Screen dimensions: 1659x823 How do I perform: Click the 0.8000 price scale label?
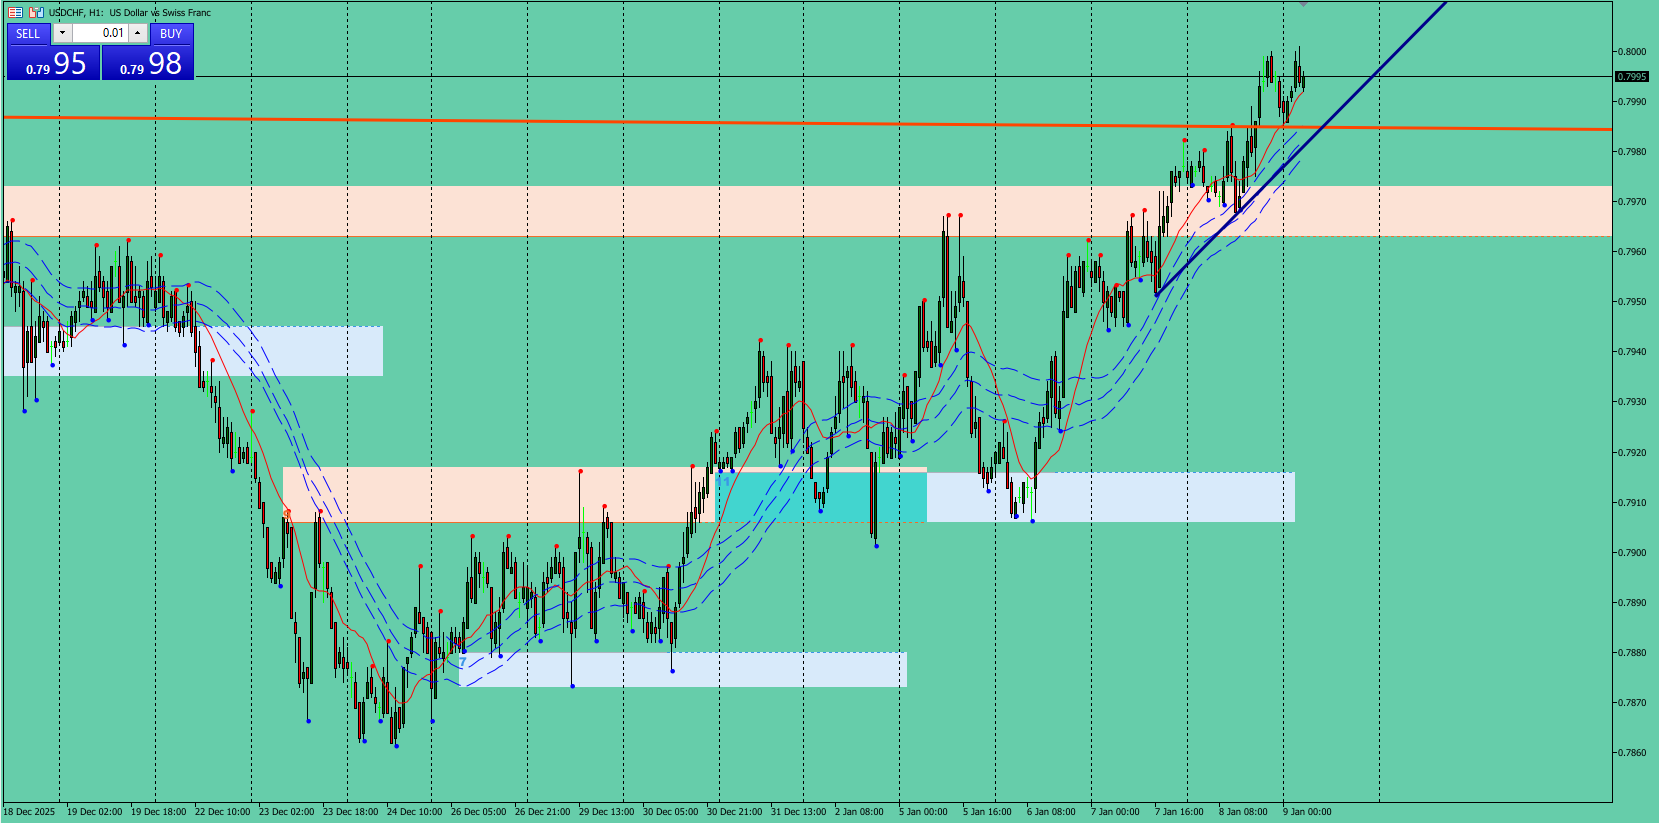point(1633,52)
